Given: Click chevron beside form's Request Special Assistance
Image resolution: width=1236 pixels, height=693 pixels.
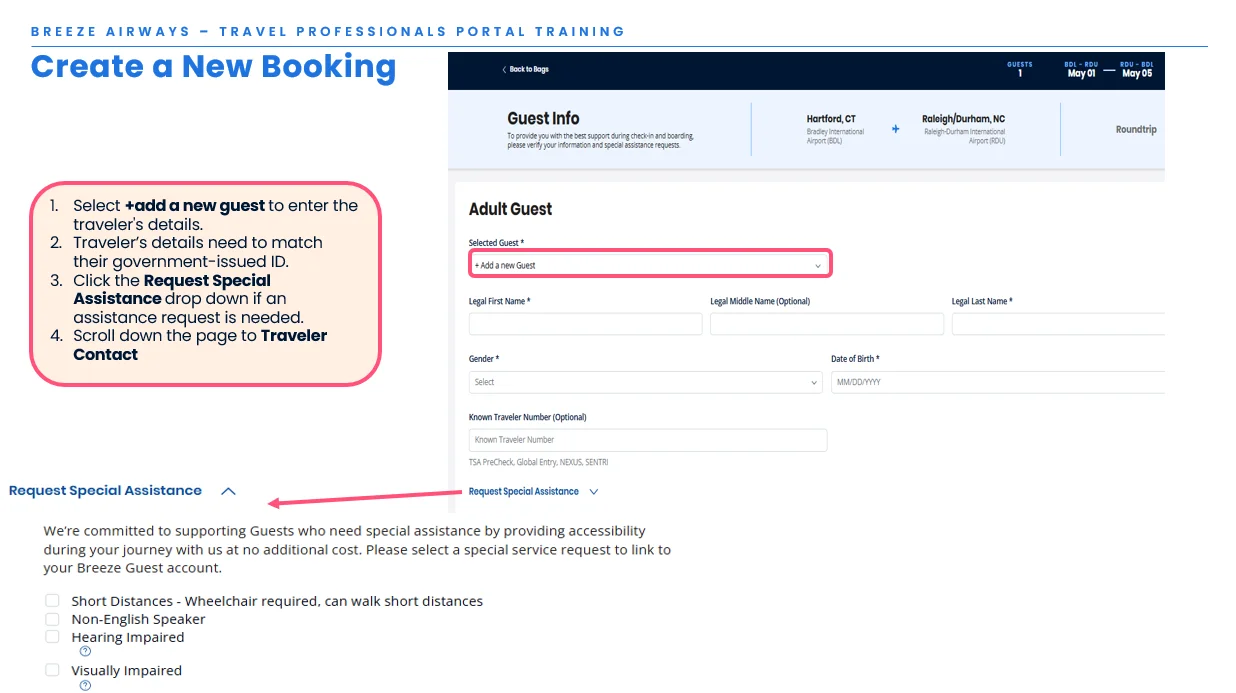Looking at the screenshot, I should (593, 492).
